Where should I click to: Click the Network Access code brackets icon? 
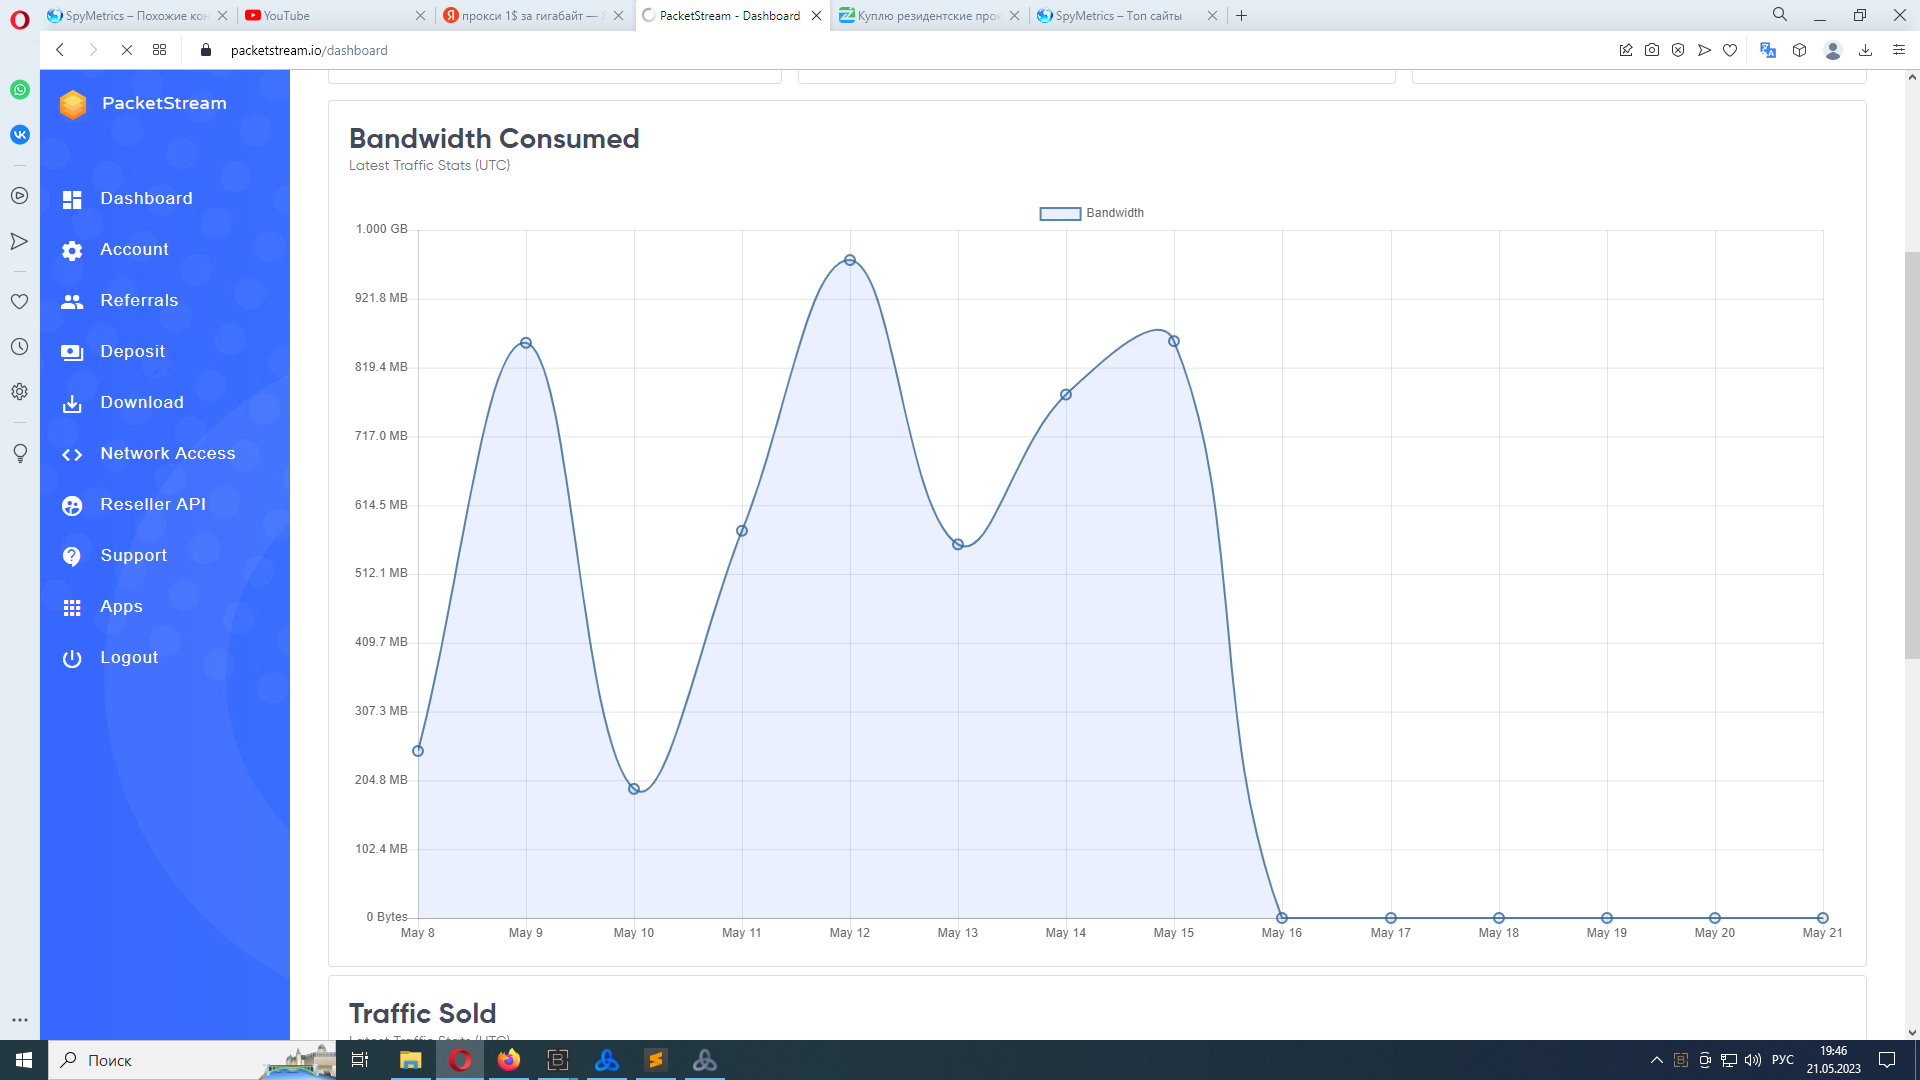pyautogui.click(x=72, y=455)
